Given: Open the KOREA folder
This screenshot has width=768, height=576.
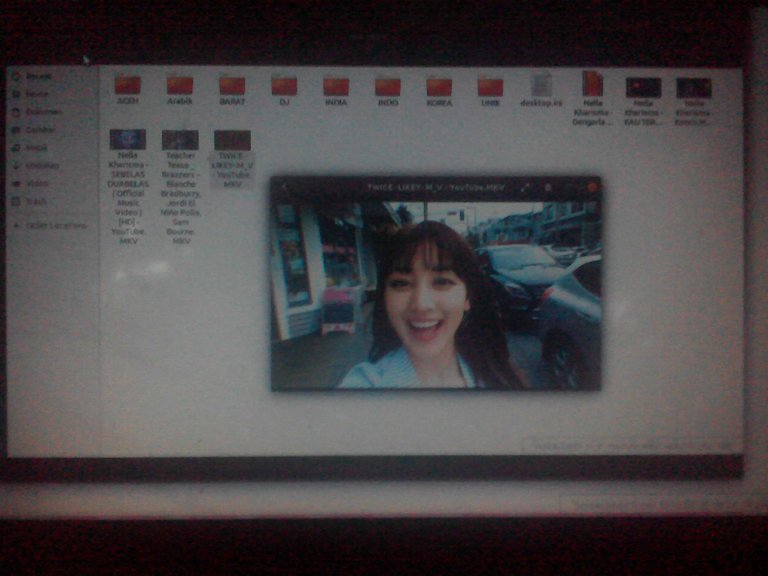Looking at the screenshot, I should pyautogui.click(x=439, y=87).
